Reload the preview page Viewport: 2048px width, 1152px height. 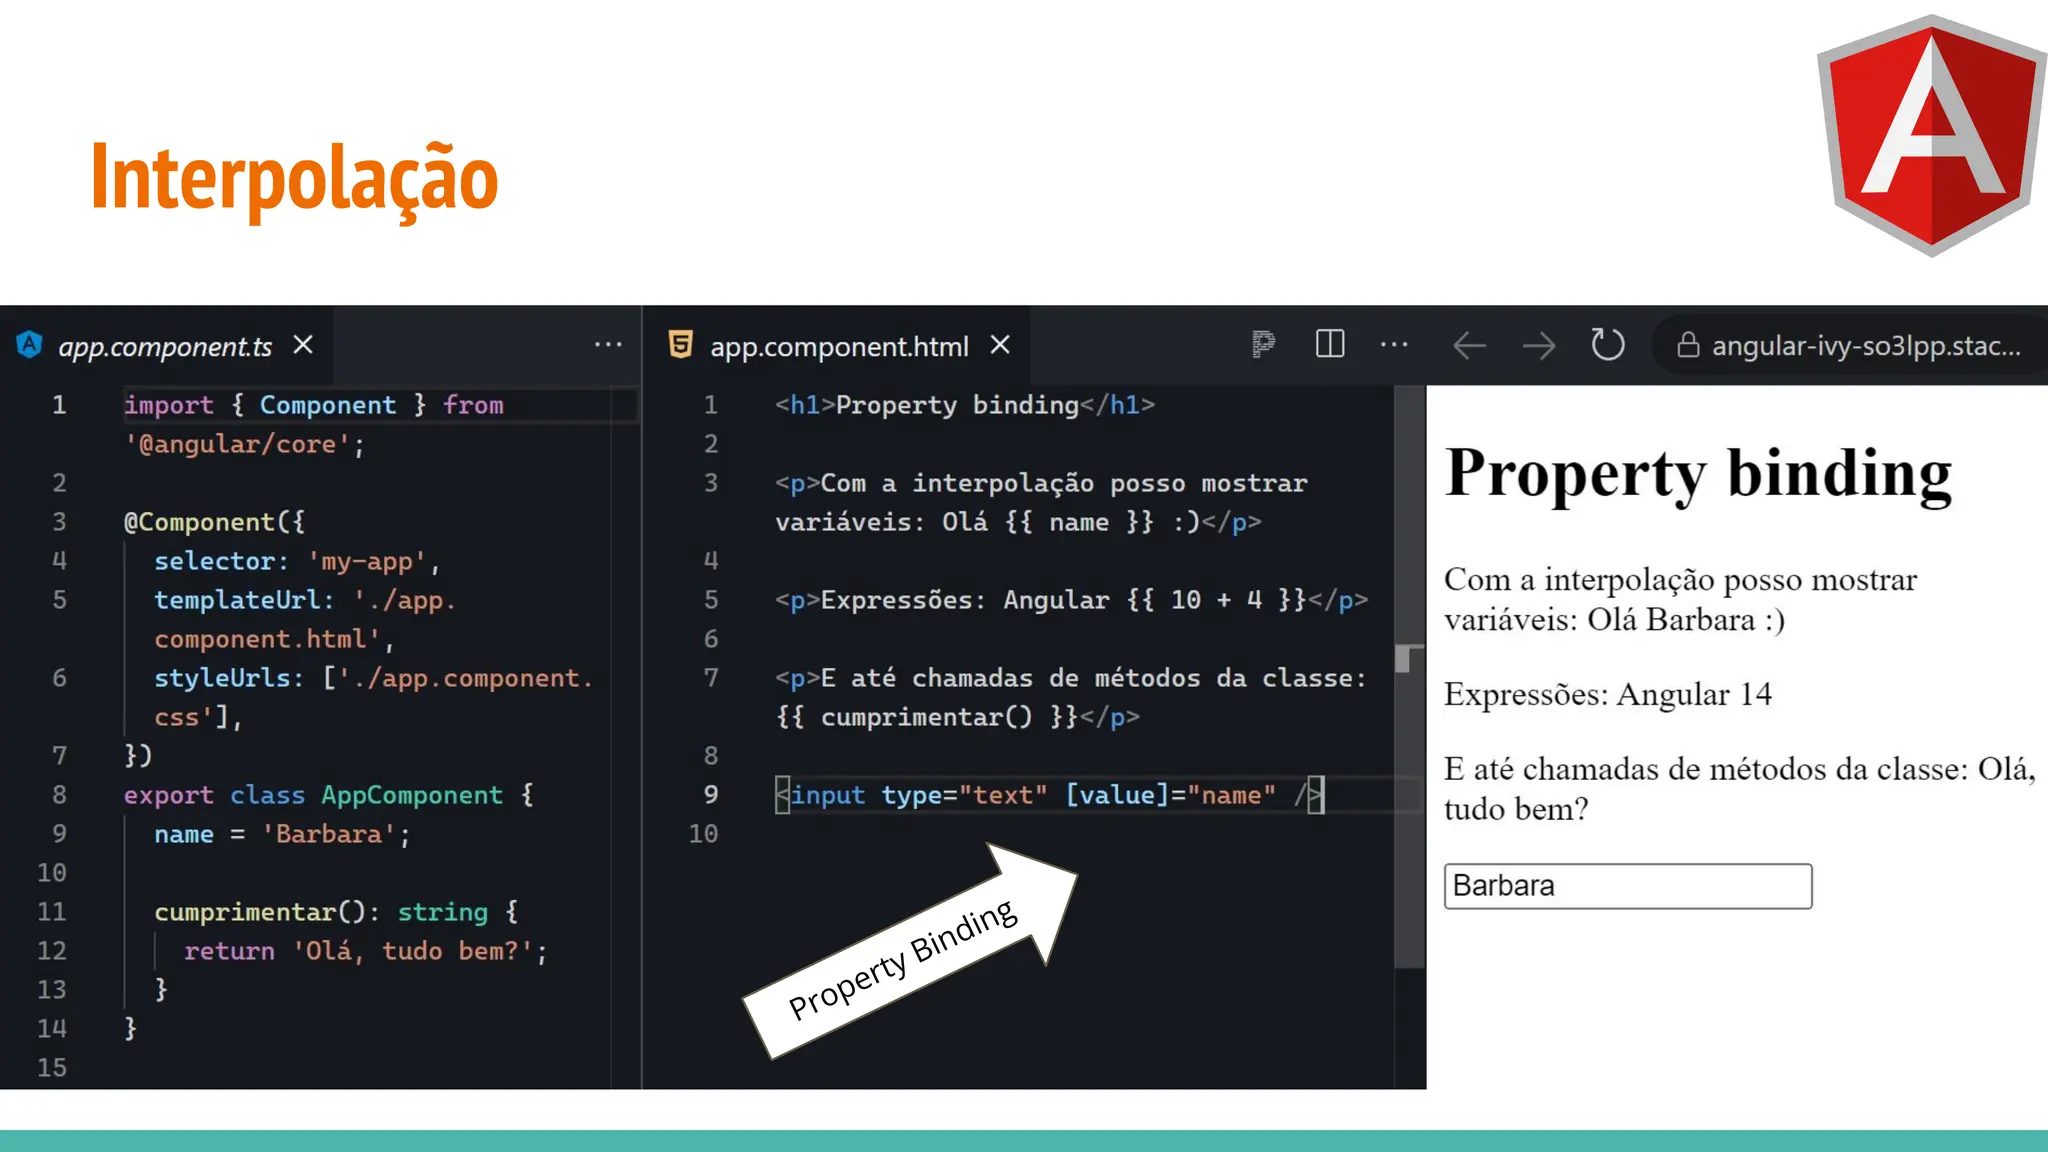[x=1607, y=345]
